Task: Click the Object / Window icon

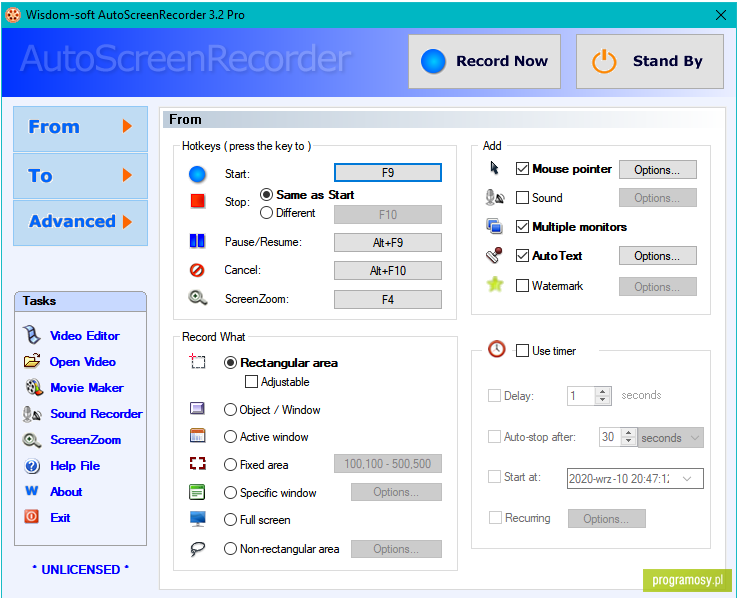Action: [x=197, y=408]
